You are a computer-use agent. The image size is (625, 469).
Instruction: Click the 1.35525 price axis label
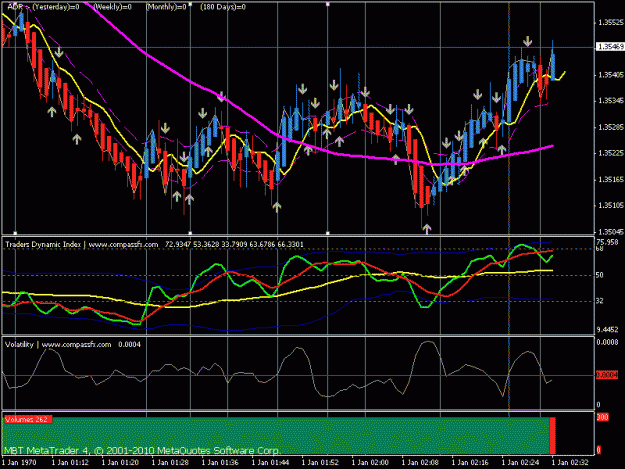pos(611,23)
